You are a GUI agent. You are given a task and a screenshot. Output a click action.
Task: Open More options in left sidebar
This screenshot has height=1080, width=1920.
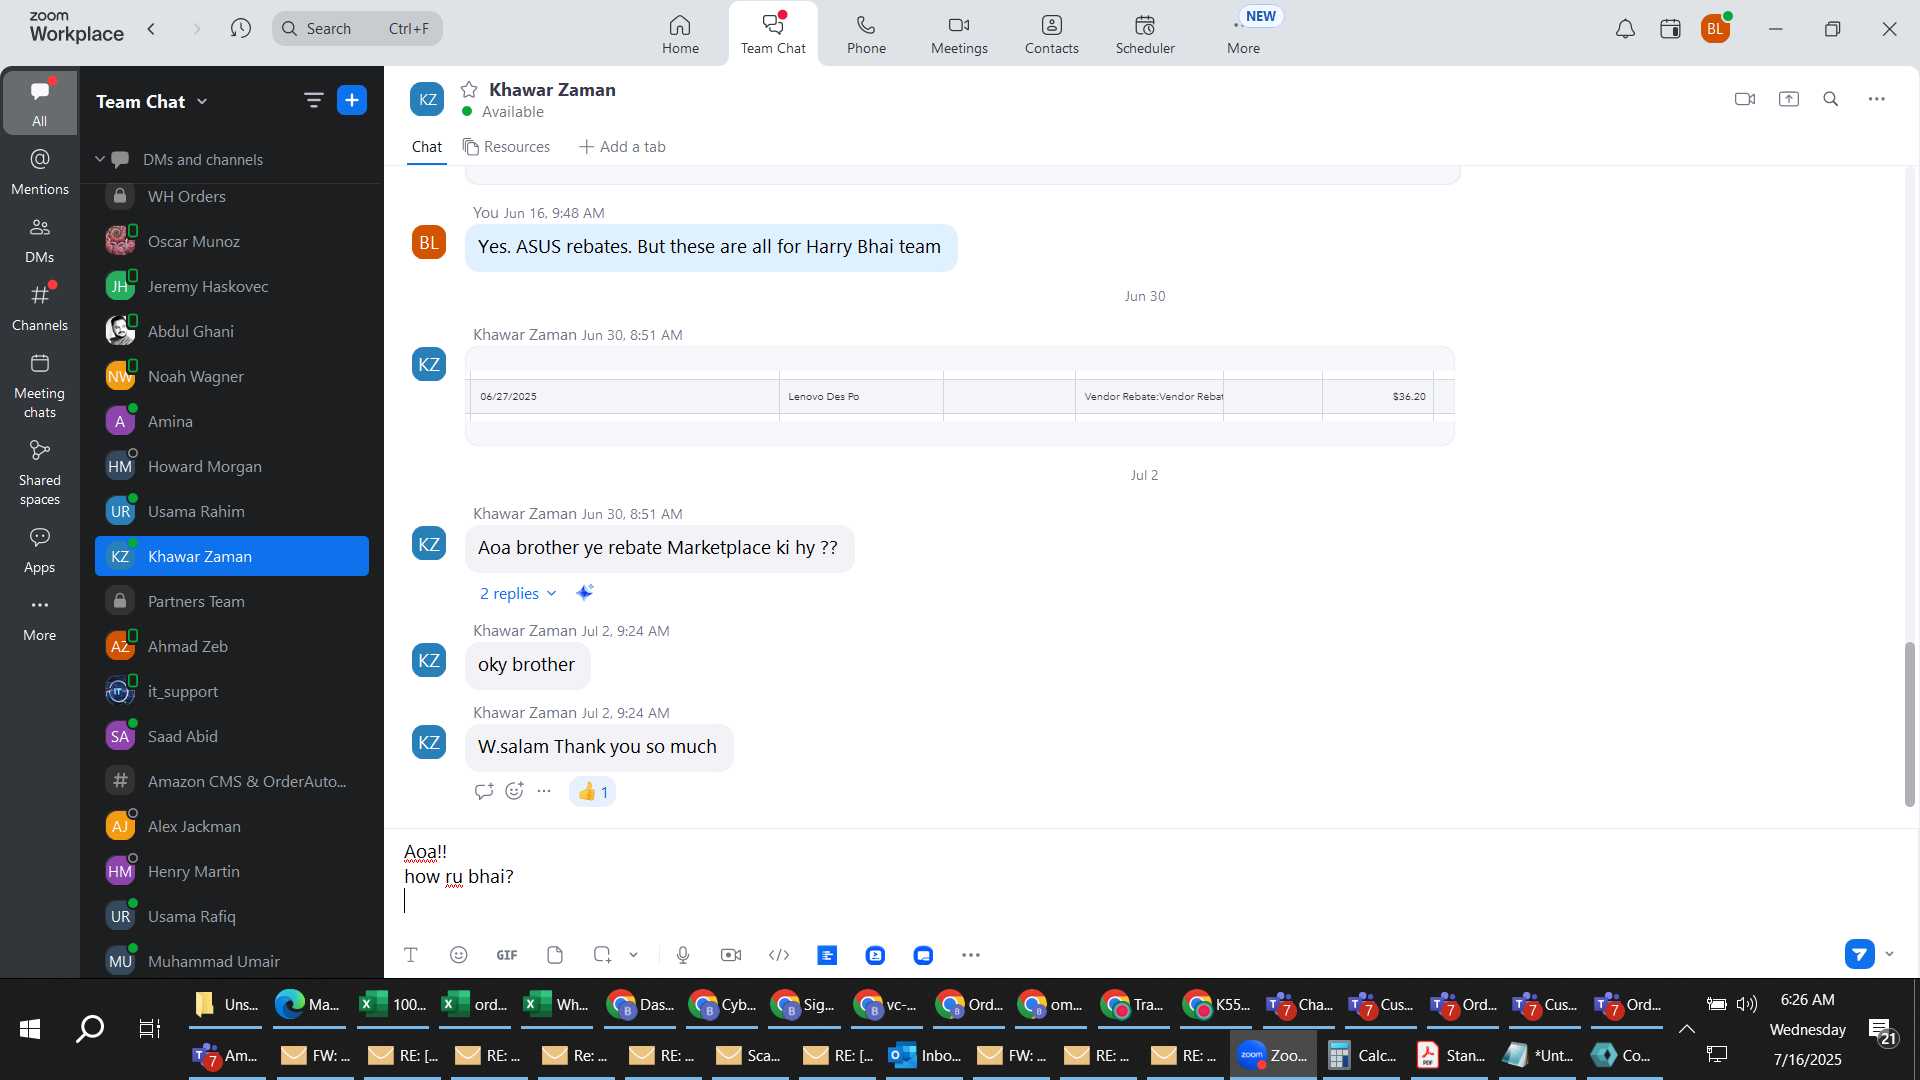[x=39, y=619]
